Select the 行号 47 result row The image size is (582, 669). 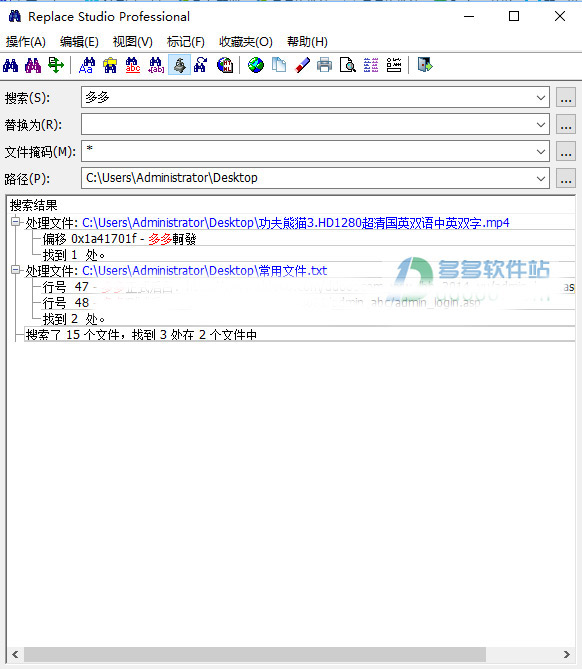pos(308,287)
